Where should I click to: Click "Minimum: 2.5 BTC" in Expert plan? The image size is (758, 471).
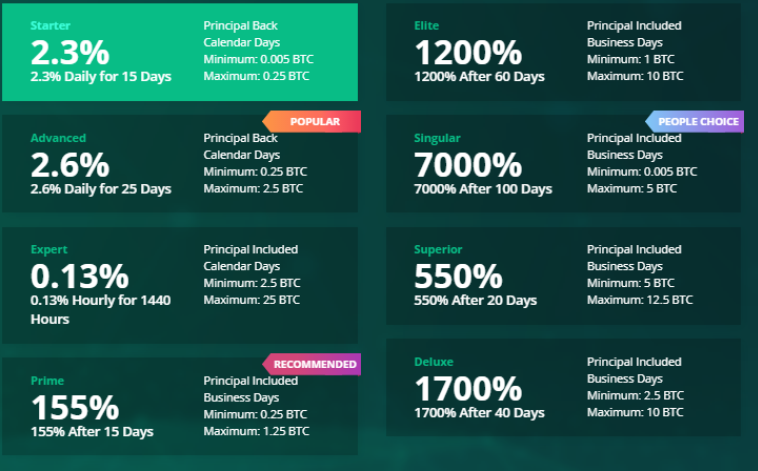252,283
